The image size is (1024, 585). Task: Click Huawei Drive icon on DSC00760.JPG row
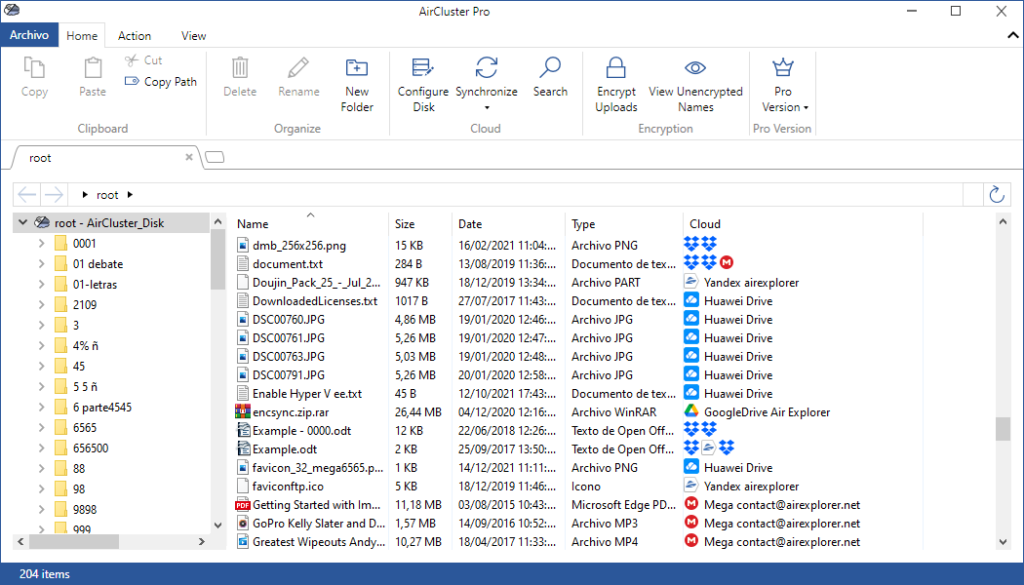692,319
